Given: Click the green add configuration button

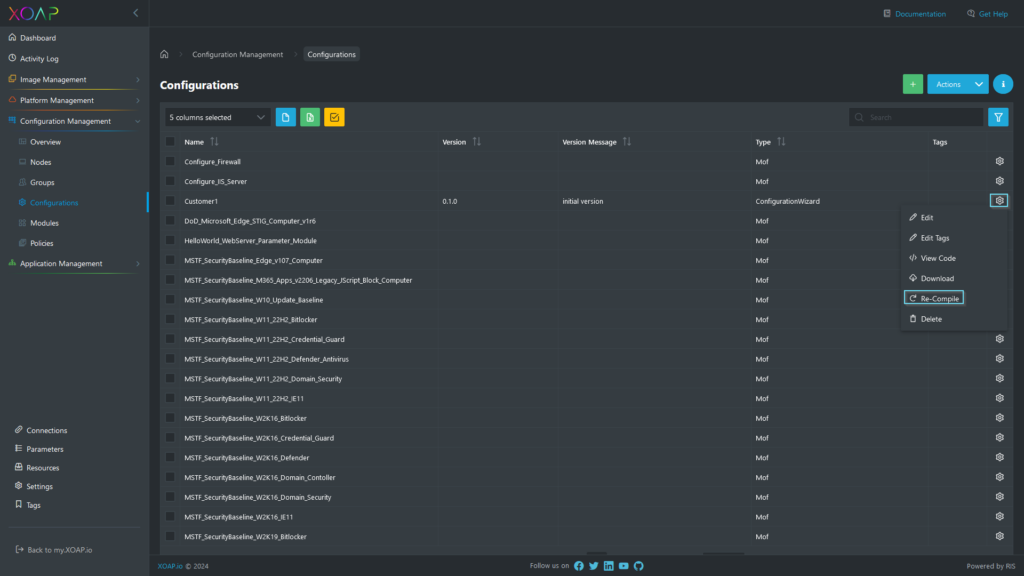Looking at the screenshot, I should click(913, 84).
